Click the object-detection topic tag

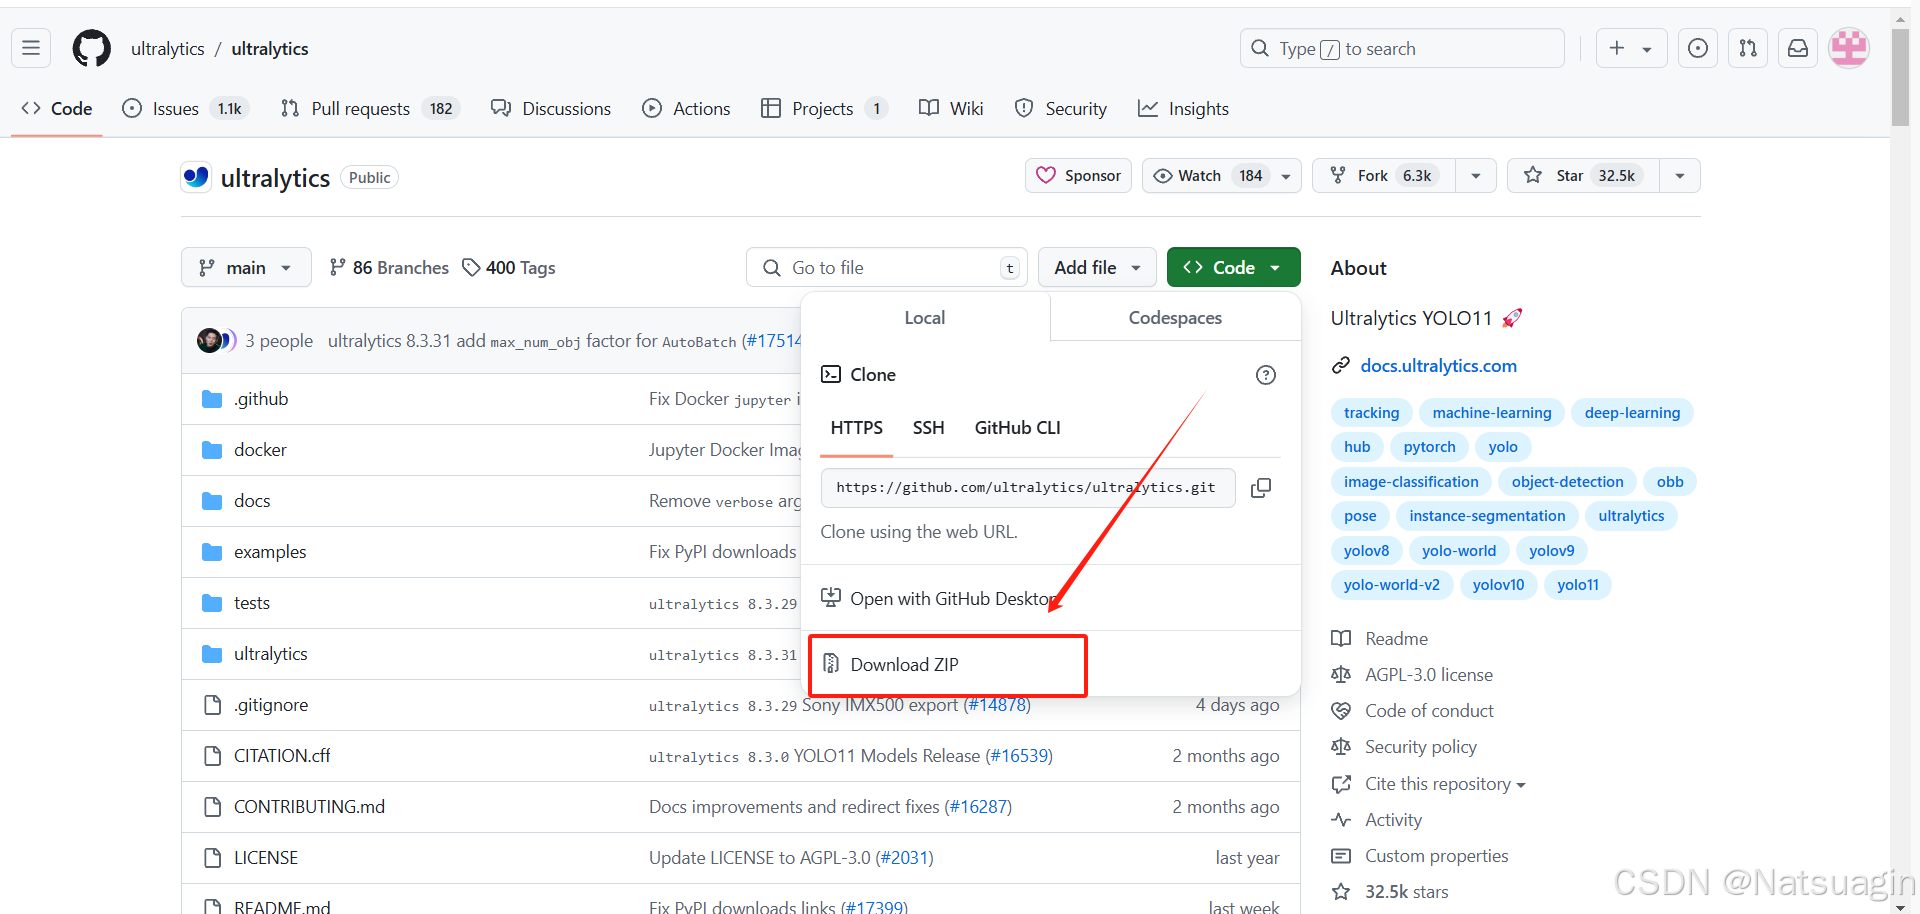click(1567, 482)
